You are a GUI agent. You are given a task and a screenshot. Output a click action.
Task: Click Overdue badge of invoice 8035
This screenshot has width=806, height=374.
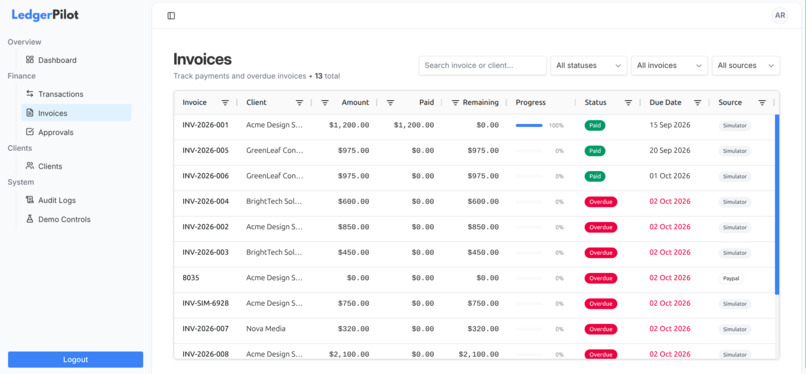click(601, 278)
